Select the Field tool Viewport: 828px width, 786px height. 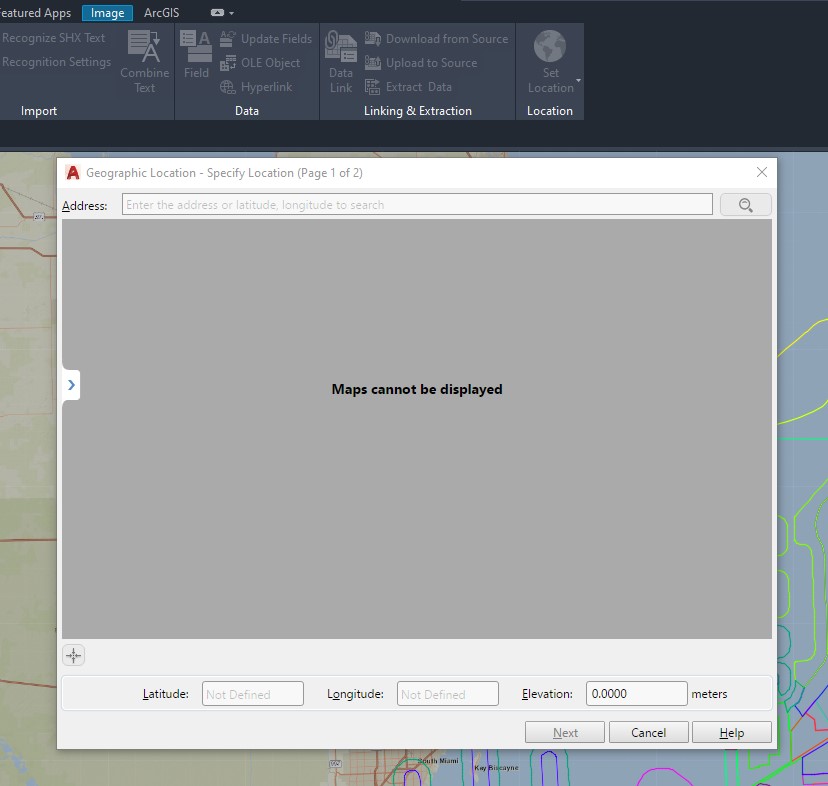pos(196,55)
